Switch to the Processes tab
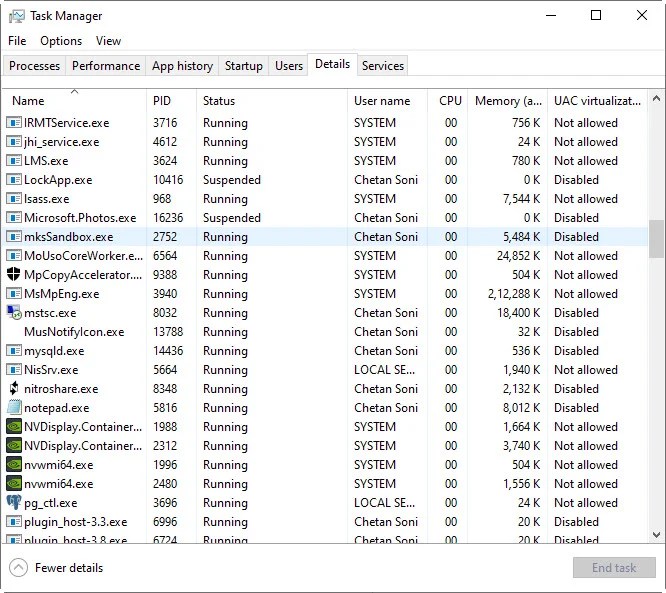This screenshot has width=666, height=593. point(34,66)
